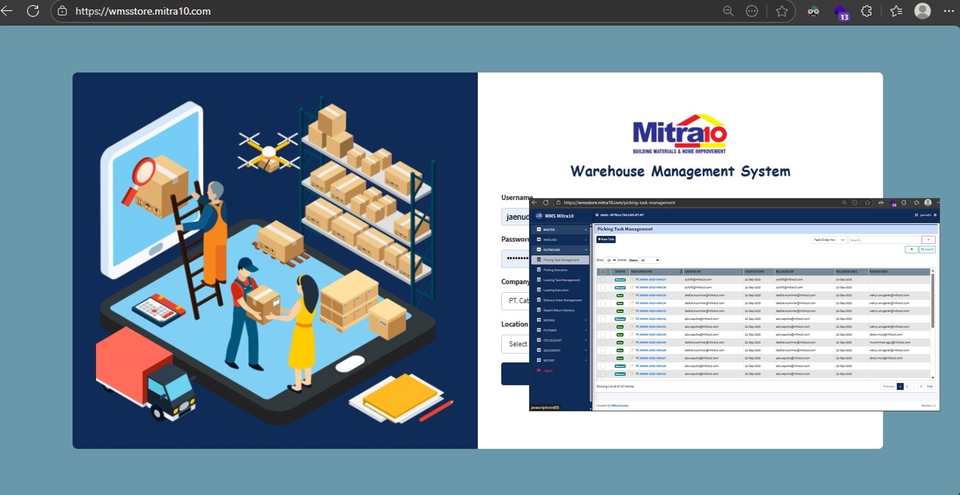
Task: Open the browser Extensions puzzle icon
Action: [x=866, y=10]
